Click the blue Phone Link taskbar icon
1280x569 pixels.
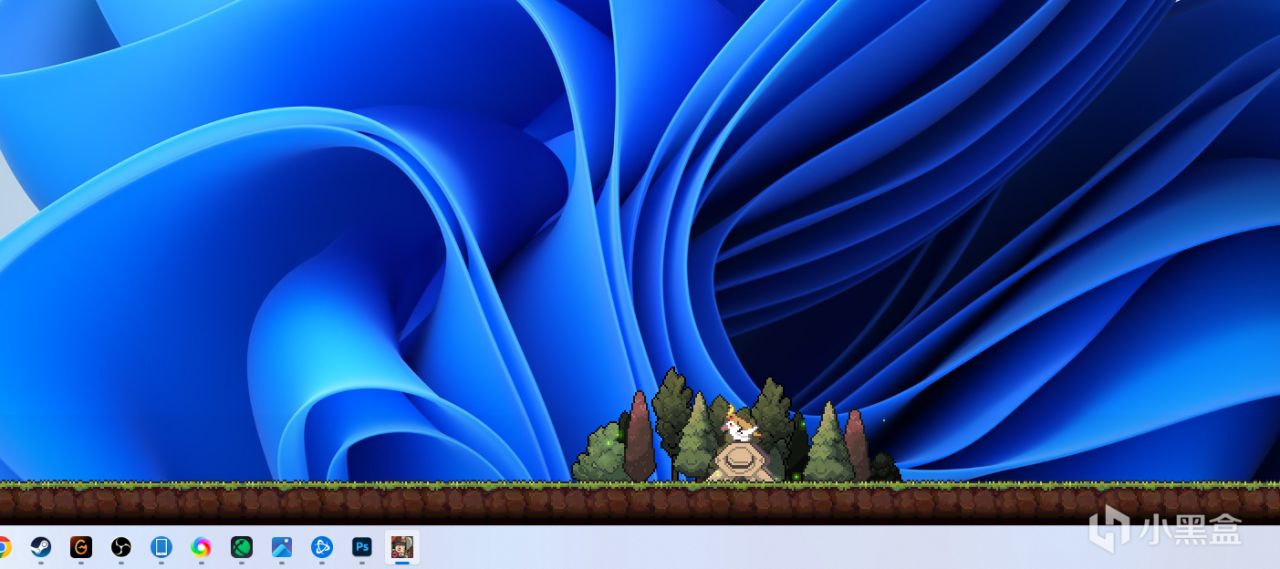coord(161,547)
